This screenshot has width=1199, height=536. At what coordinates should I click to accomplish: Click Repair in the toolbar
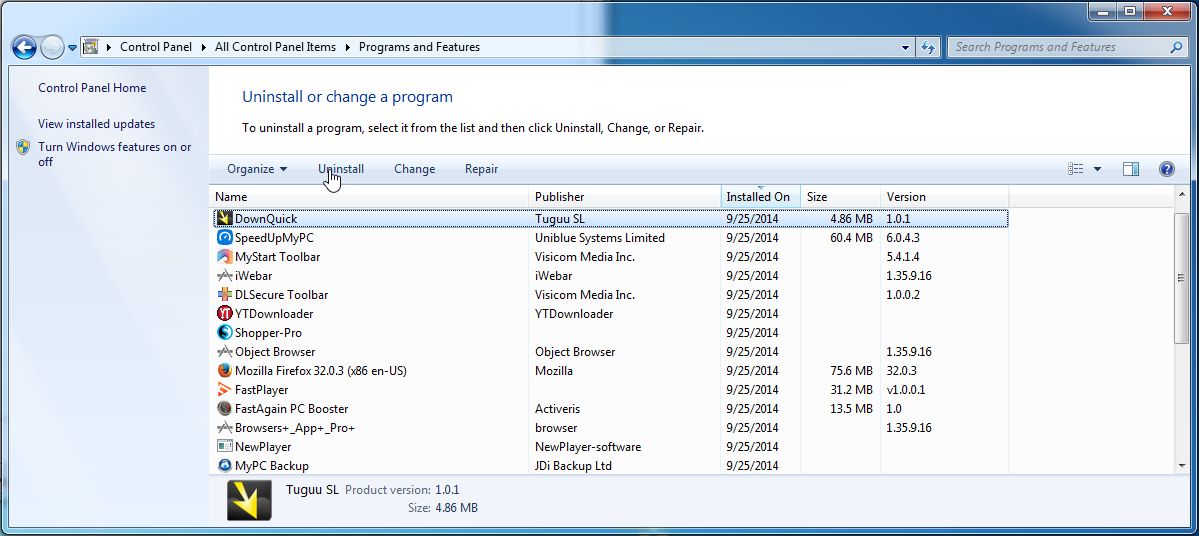(481, 169)
